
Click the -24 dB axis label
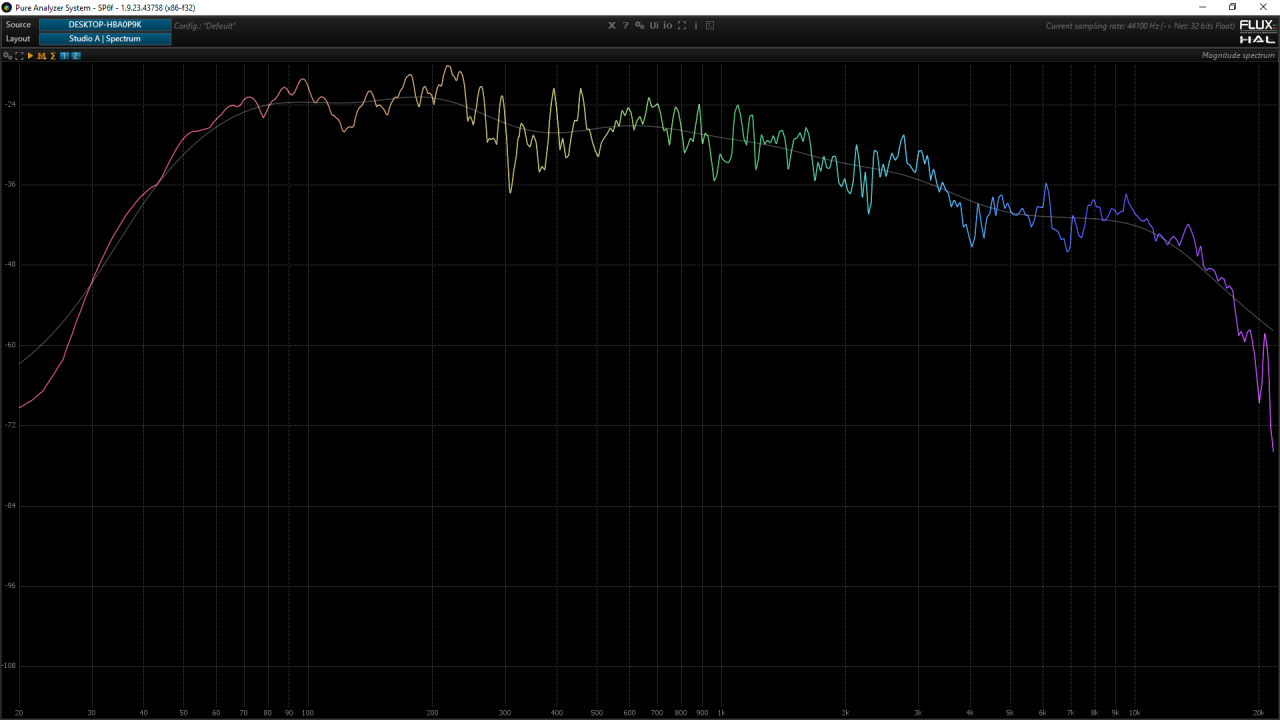point(10,104)
